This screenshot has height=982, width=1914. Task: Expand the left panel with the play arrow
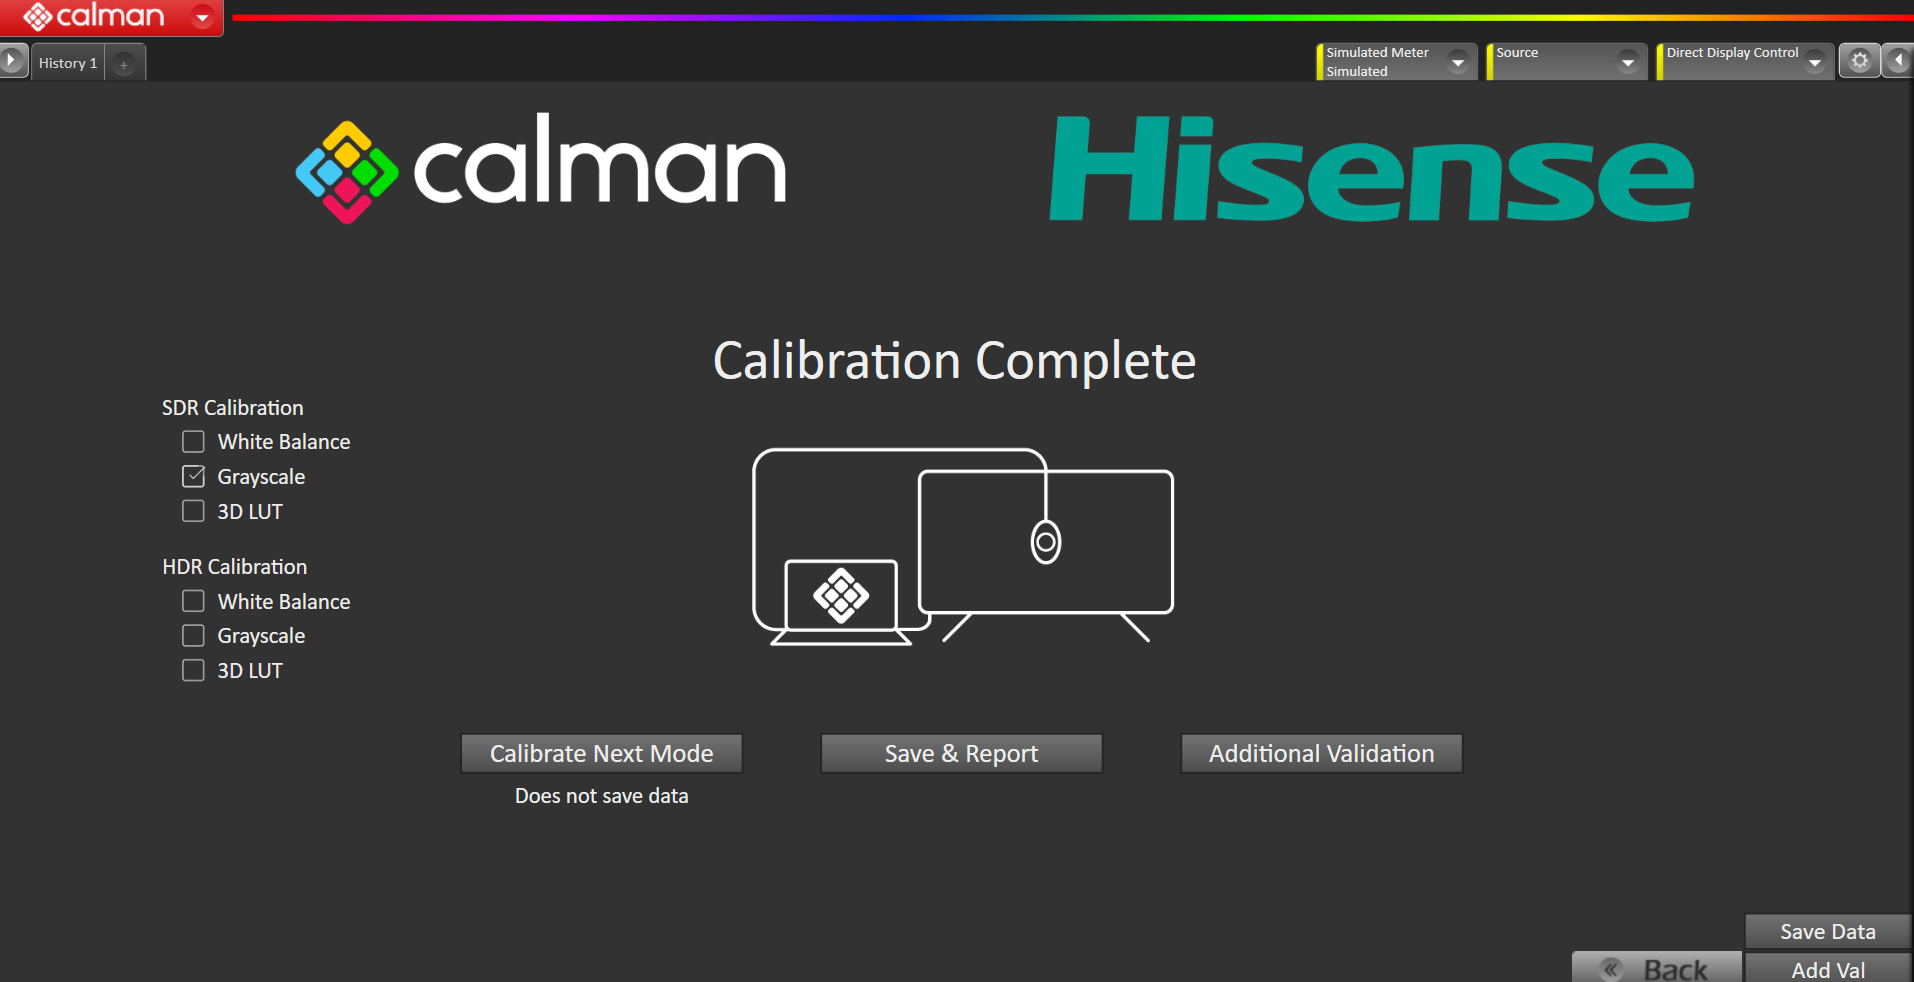13,61
